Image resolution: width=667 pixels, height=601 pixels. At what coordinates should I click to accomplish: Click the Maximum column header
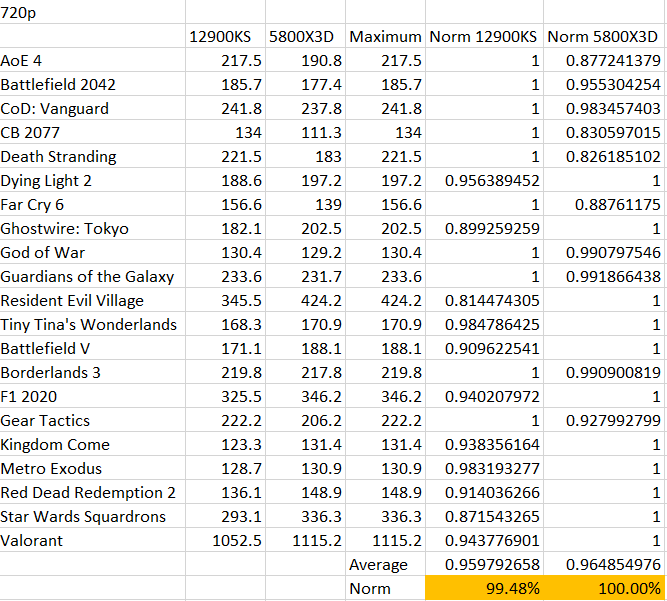tap(385, 36)
